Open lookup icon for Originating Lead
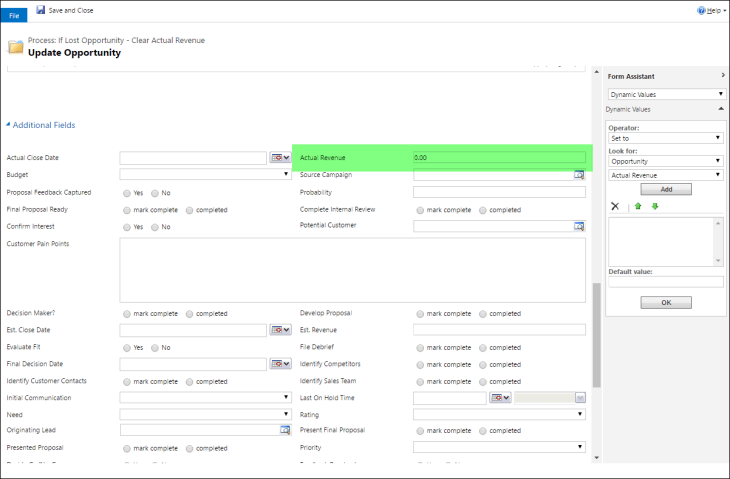 285,430
